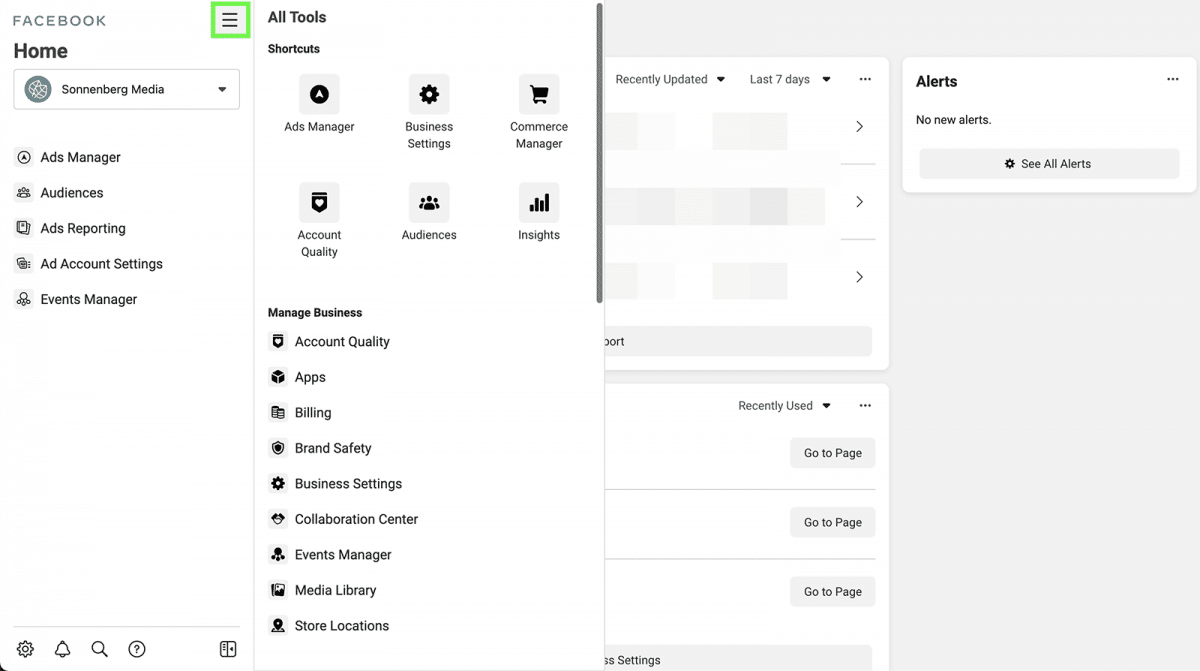
Task: Open the Recently Used sort dropdown
Action: point(785,406)
